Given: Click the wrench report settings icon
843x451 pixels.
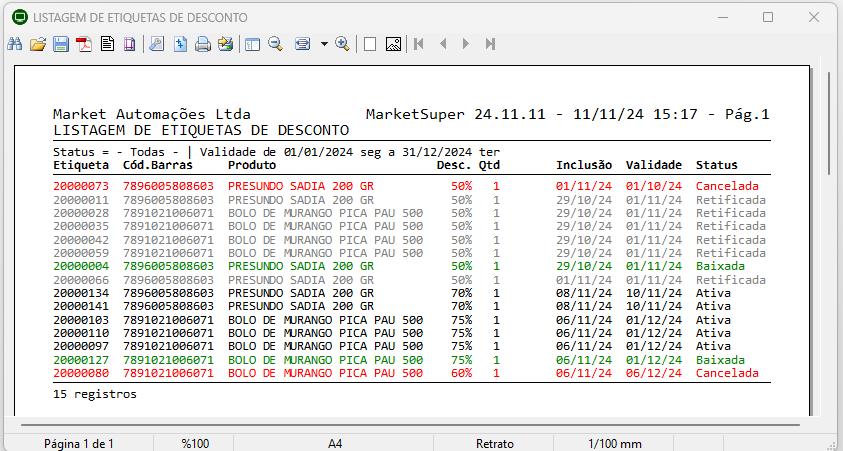Looking at the screenshot, I should pyautogui.click(x=156, y=44).
